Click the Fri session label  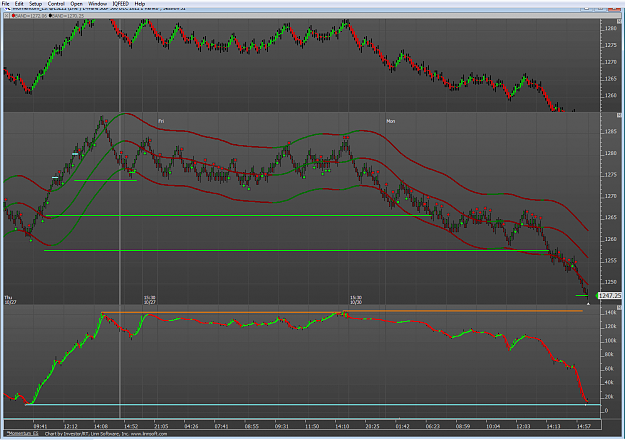161,121
